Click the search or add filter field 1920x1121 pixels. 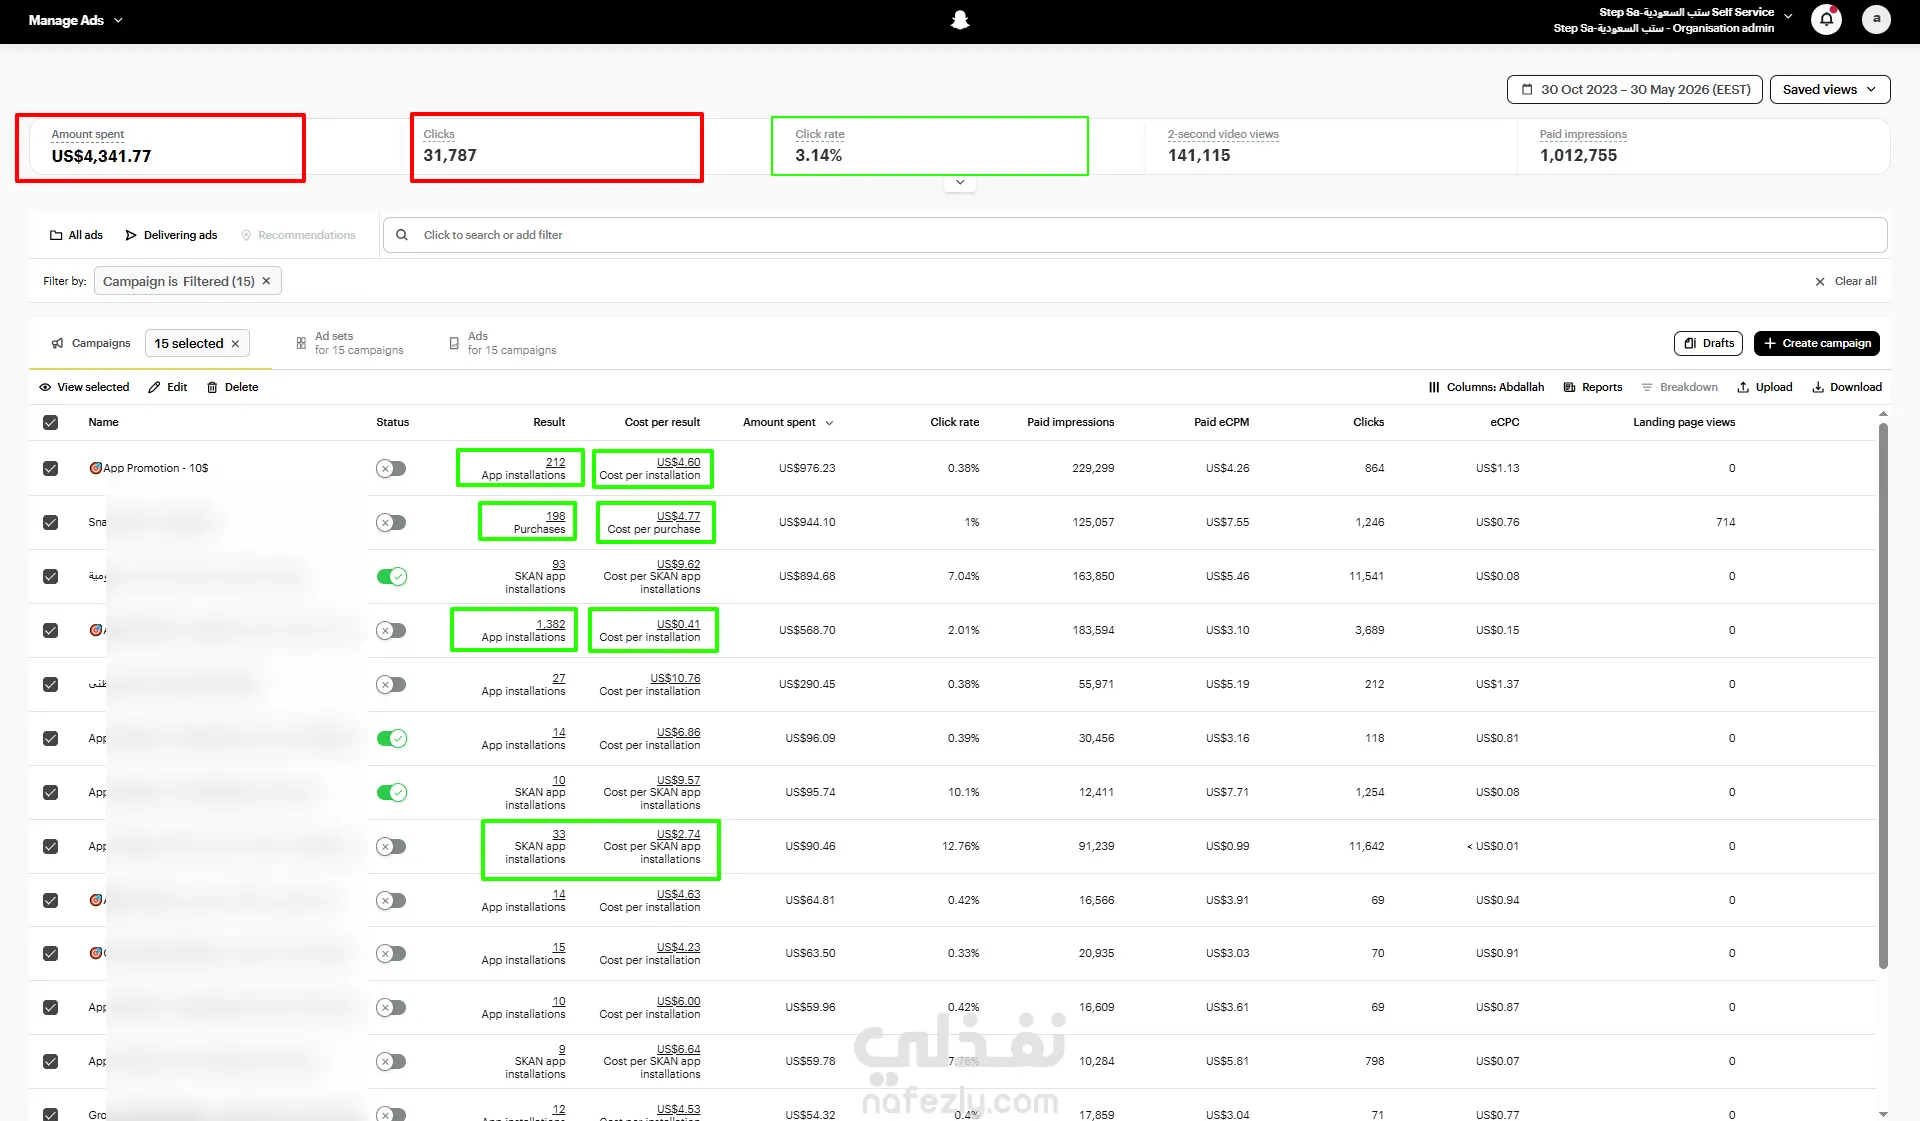pyautogui.click(x=1135, y=235)
